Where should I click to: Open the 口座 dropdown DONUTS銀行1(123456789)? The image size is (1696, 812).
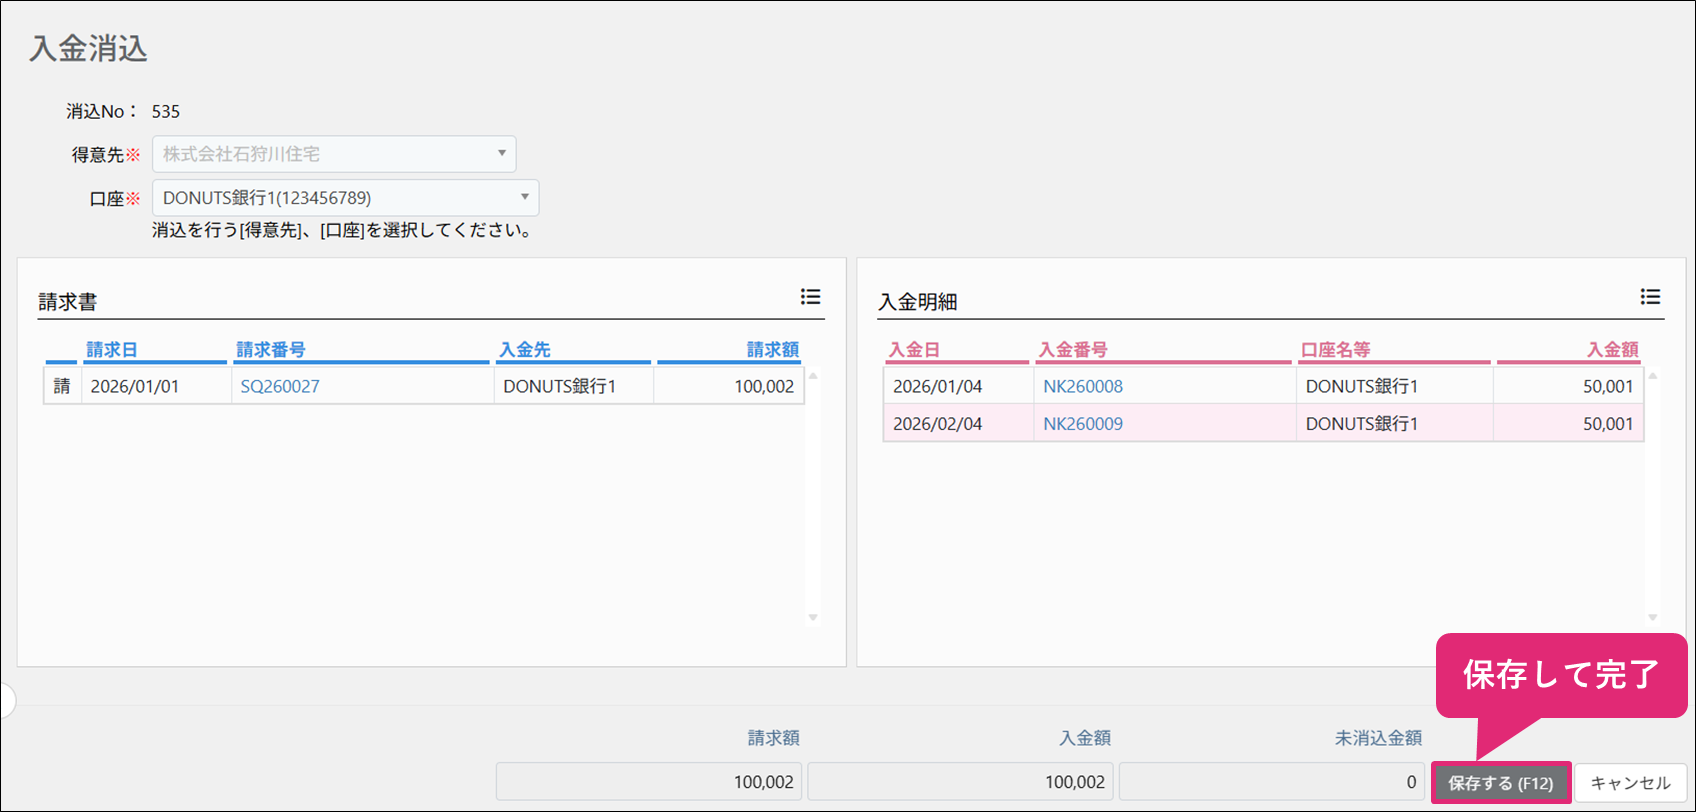point(345,198)
